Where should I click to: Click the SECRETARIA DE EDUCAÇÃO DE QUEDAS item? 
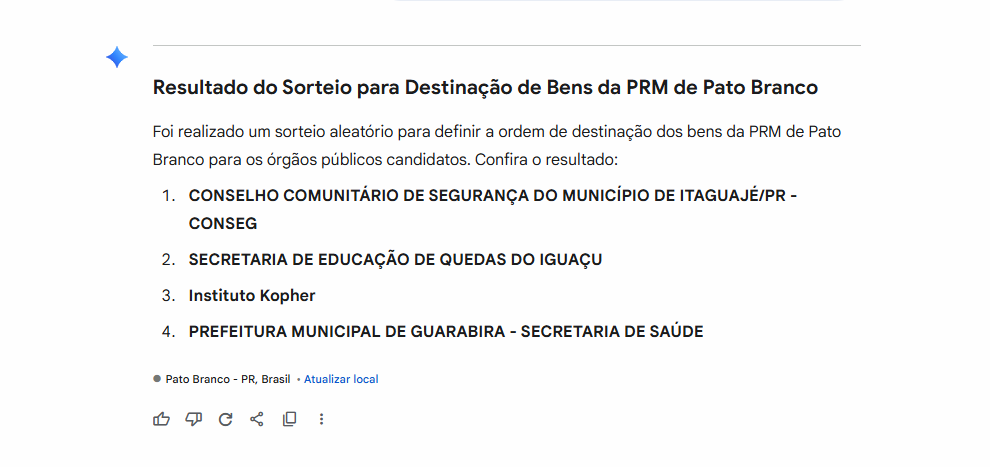point(395,260)
